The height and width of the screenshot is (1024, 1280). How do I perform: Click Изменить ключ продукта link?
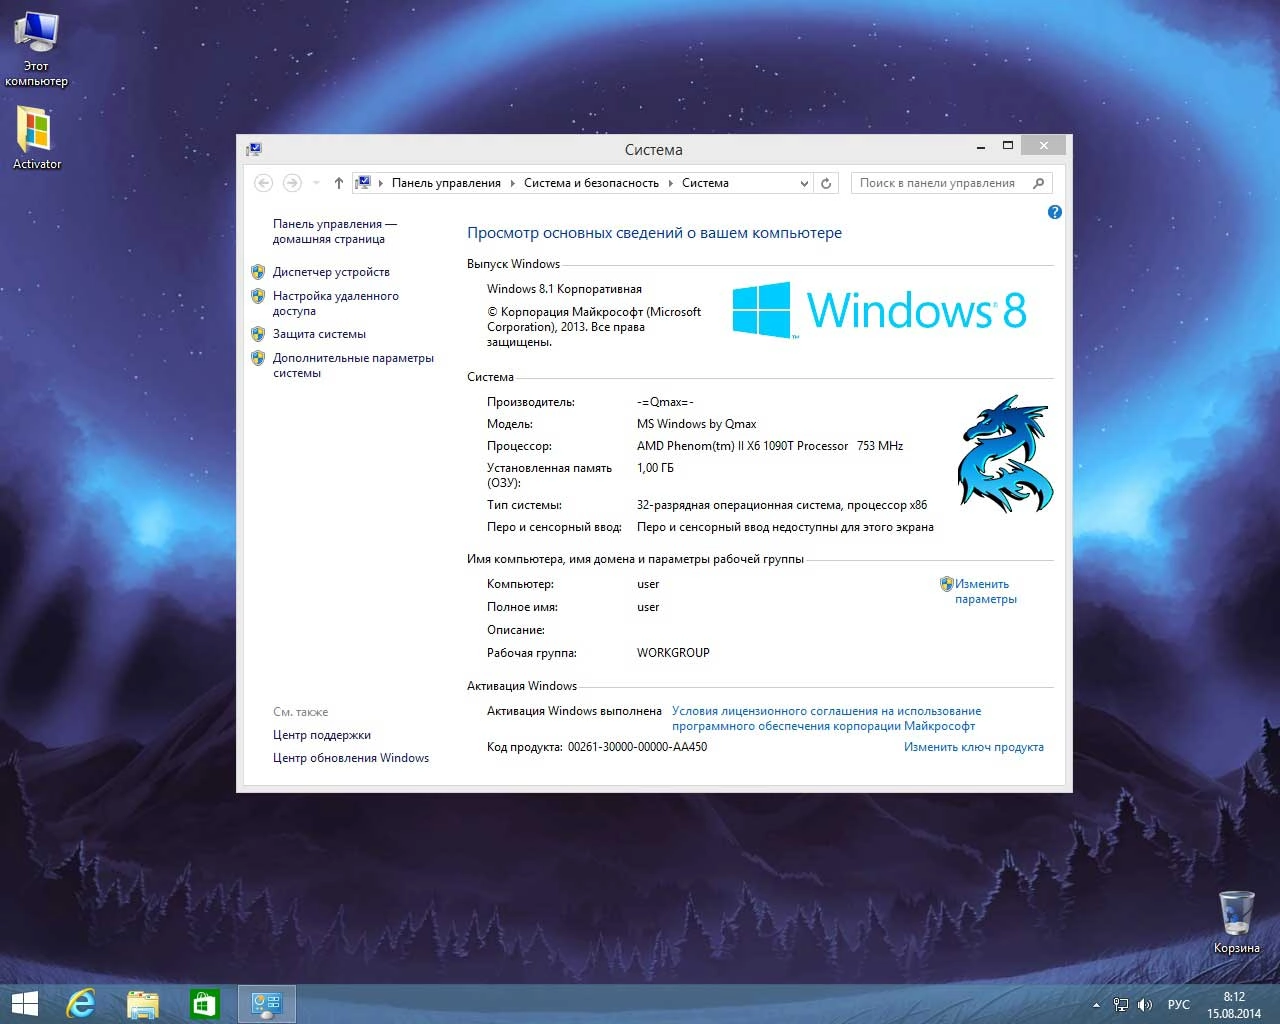coord(974,747)
